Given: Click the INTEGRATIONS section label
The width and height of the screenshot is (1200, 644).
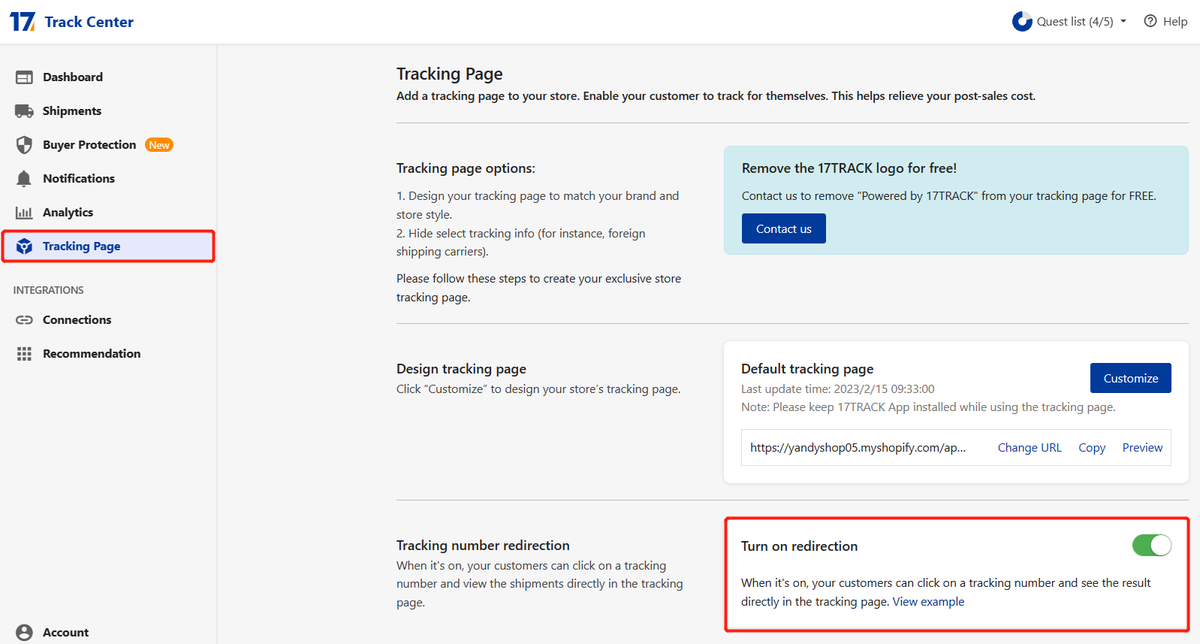Looking at the screenshot, I should pyautogui.click(x=48, y=290).
